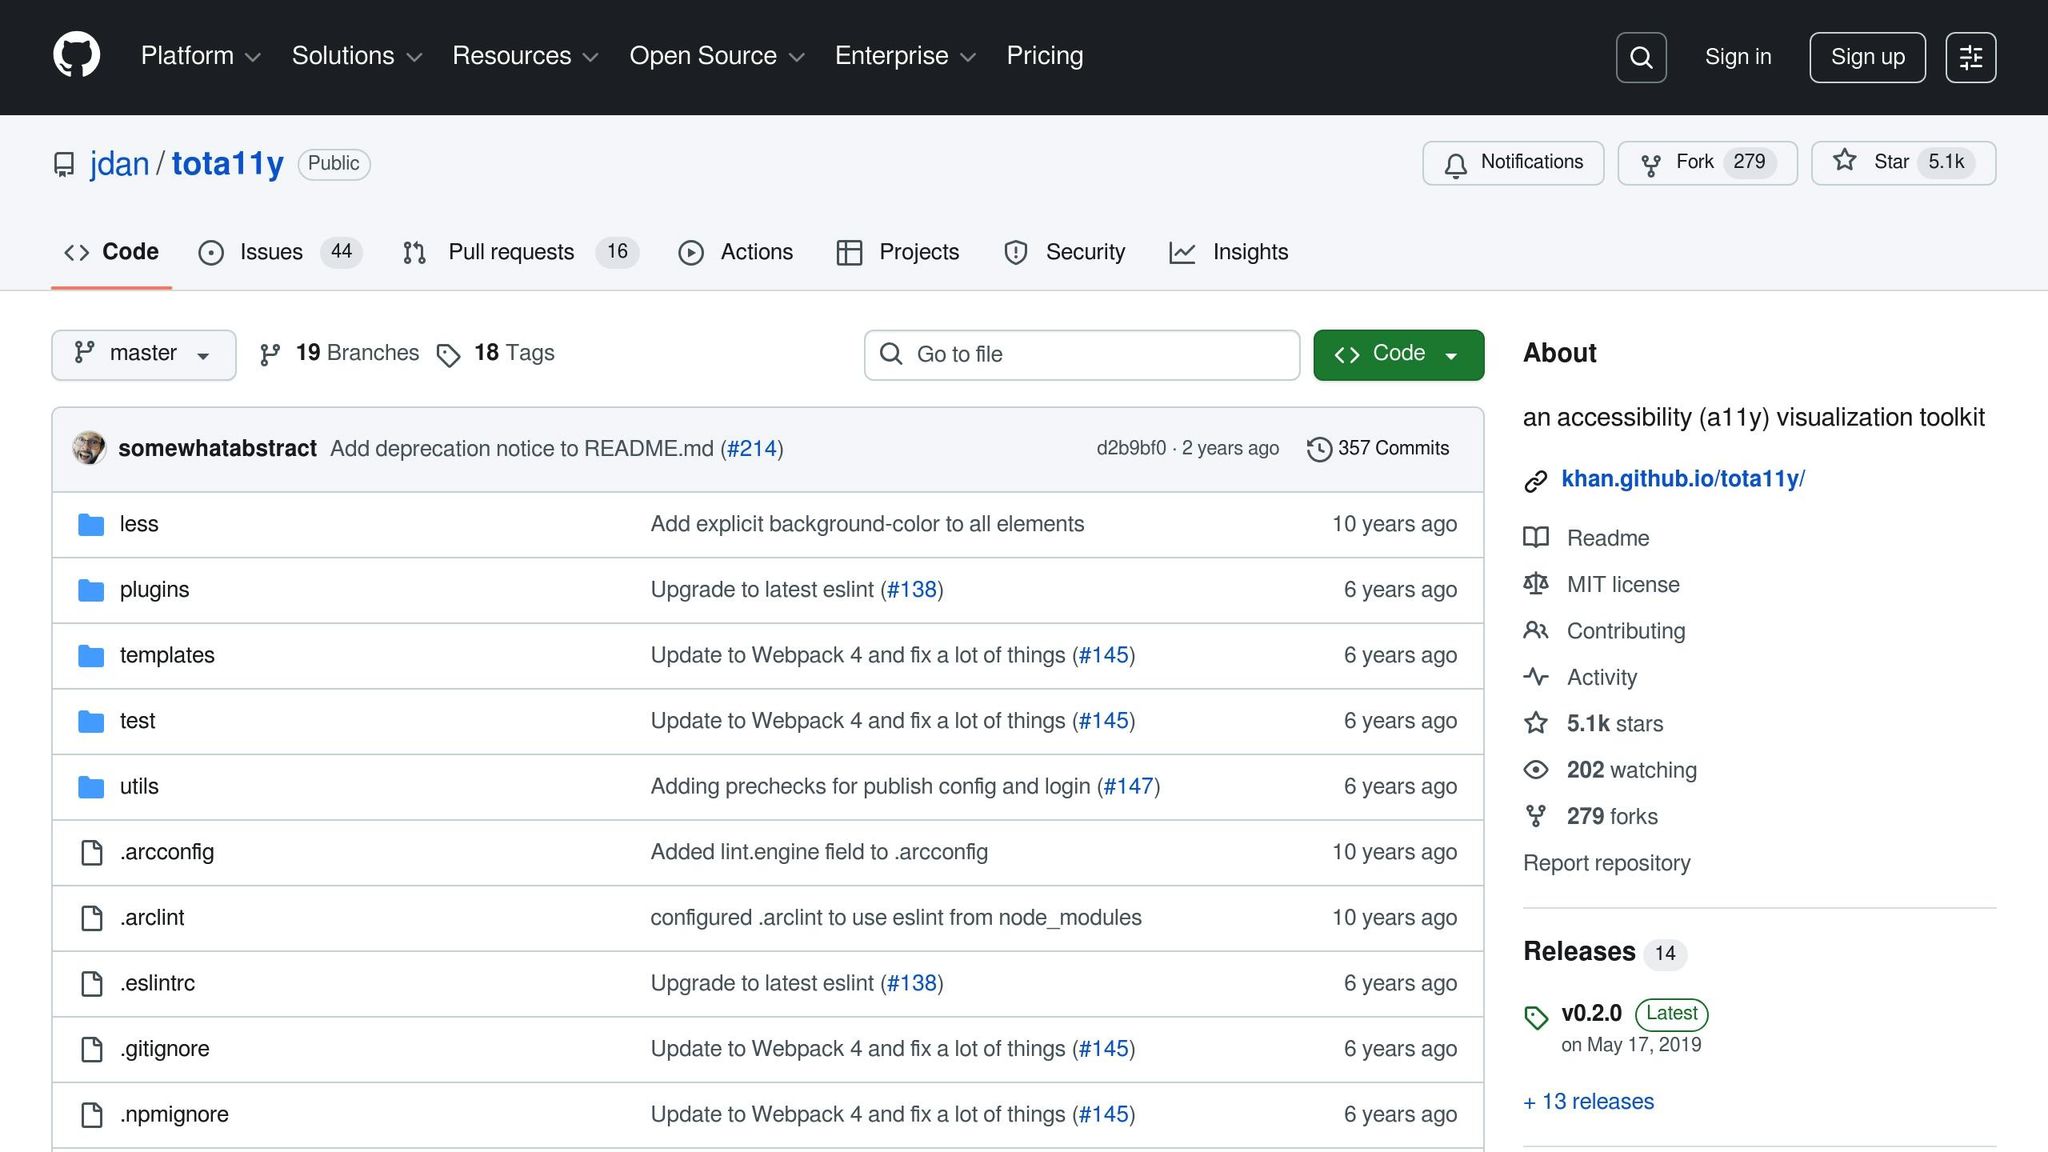
Task: Open the khan.github.io/tota11y/ link
Action: click(x=1682, y=479)
